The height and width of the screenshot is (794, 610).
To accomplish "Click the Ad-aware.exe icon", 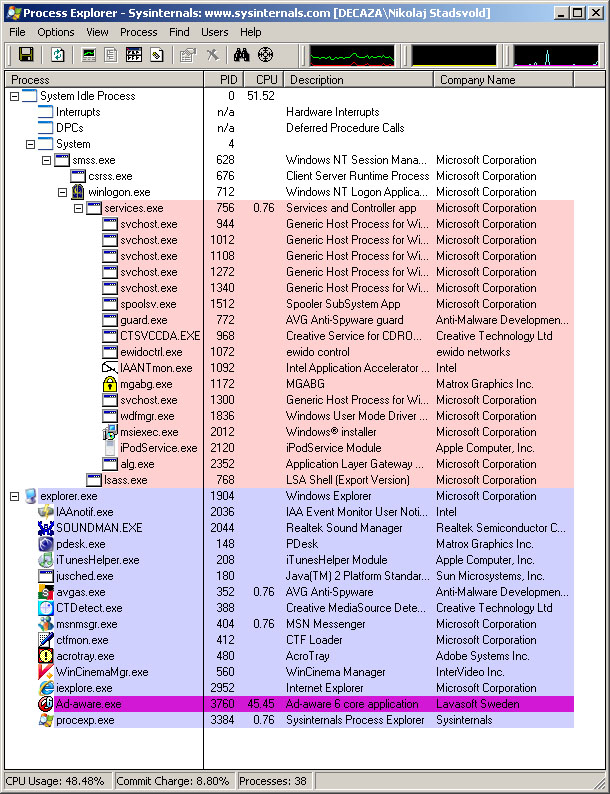I will click(x=46, y=704).
